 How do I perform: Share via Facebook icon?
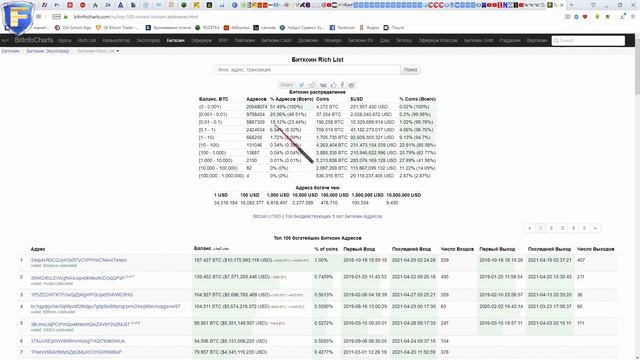coord(342,85)
